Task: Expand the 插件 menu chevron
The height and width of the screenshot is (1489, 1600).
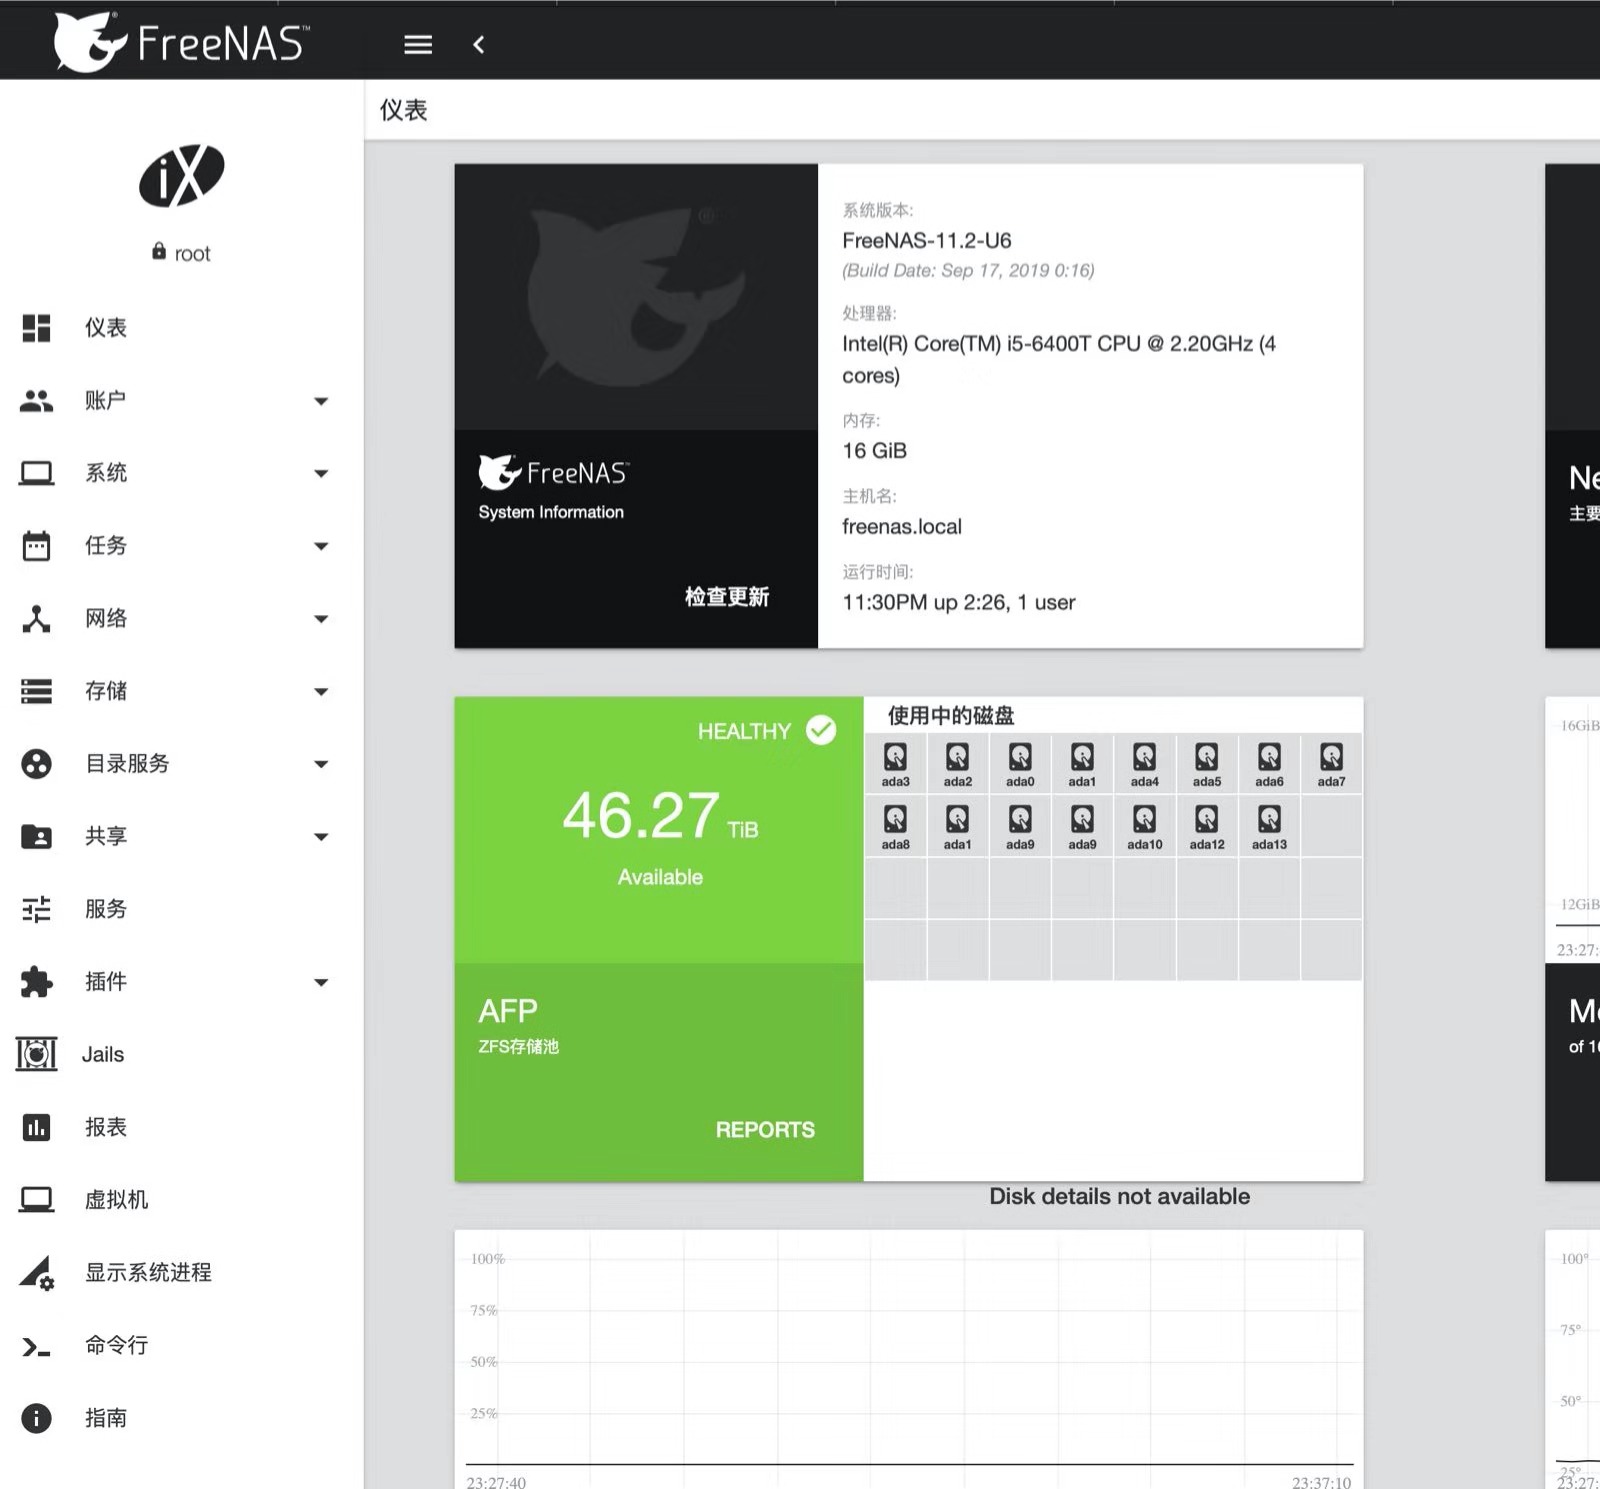Action: pos(321,982)
